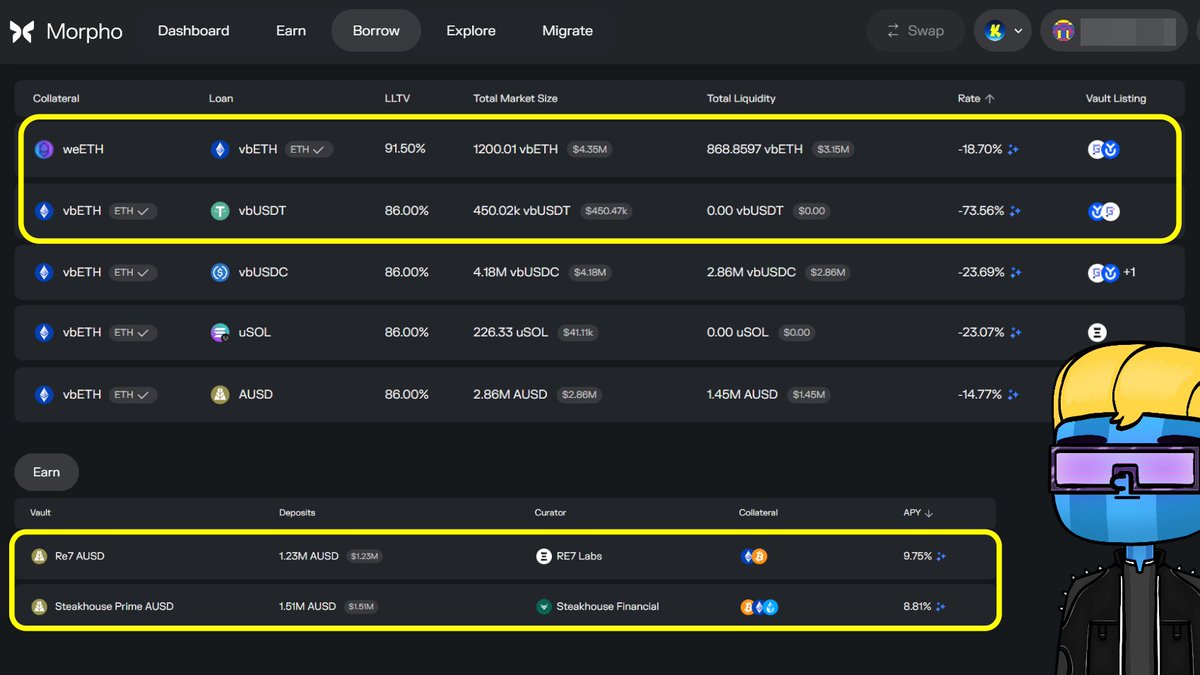This screenshot has width=1200, height=675.
Task: Click the $41.11k market size badge
Action: point(578,333)
